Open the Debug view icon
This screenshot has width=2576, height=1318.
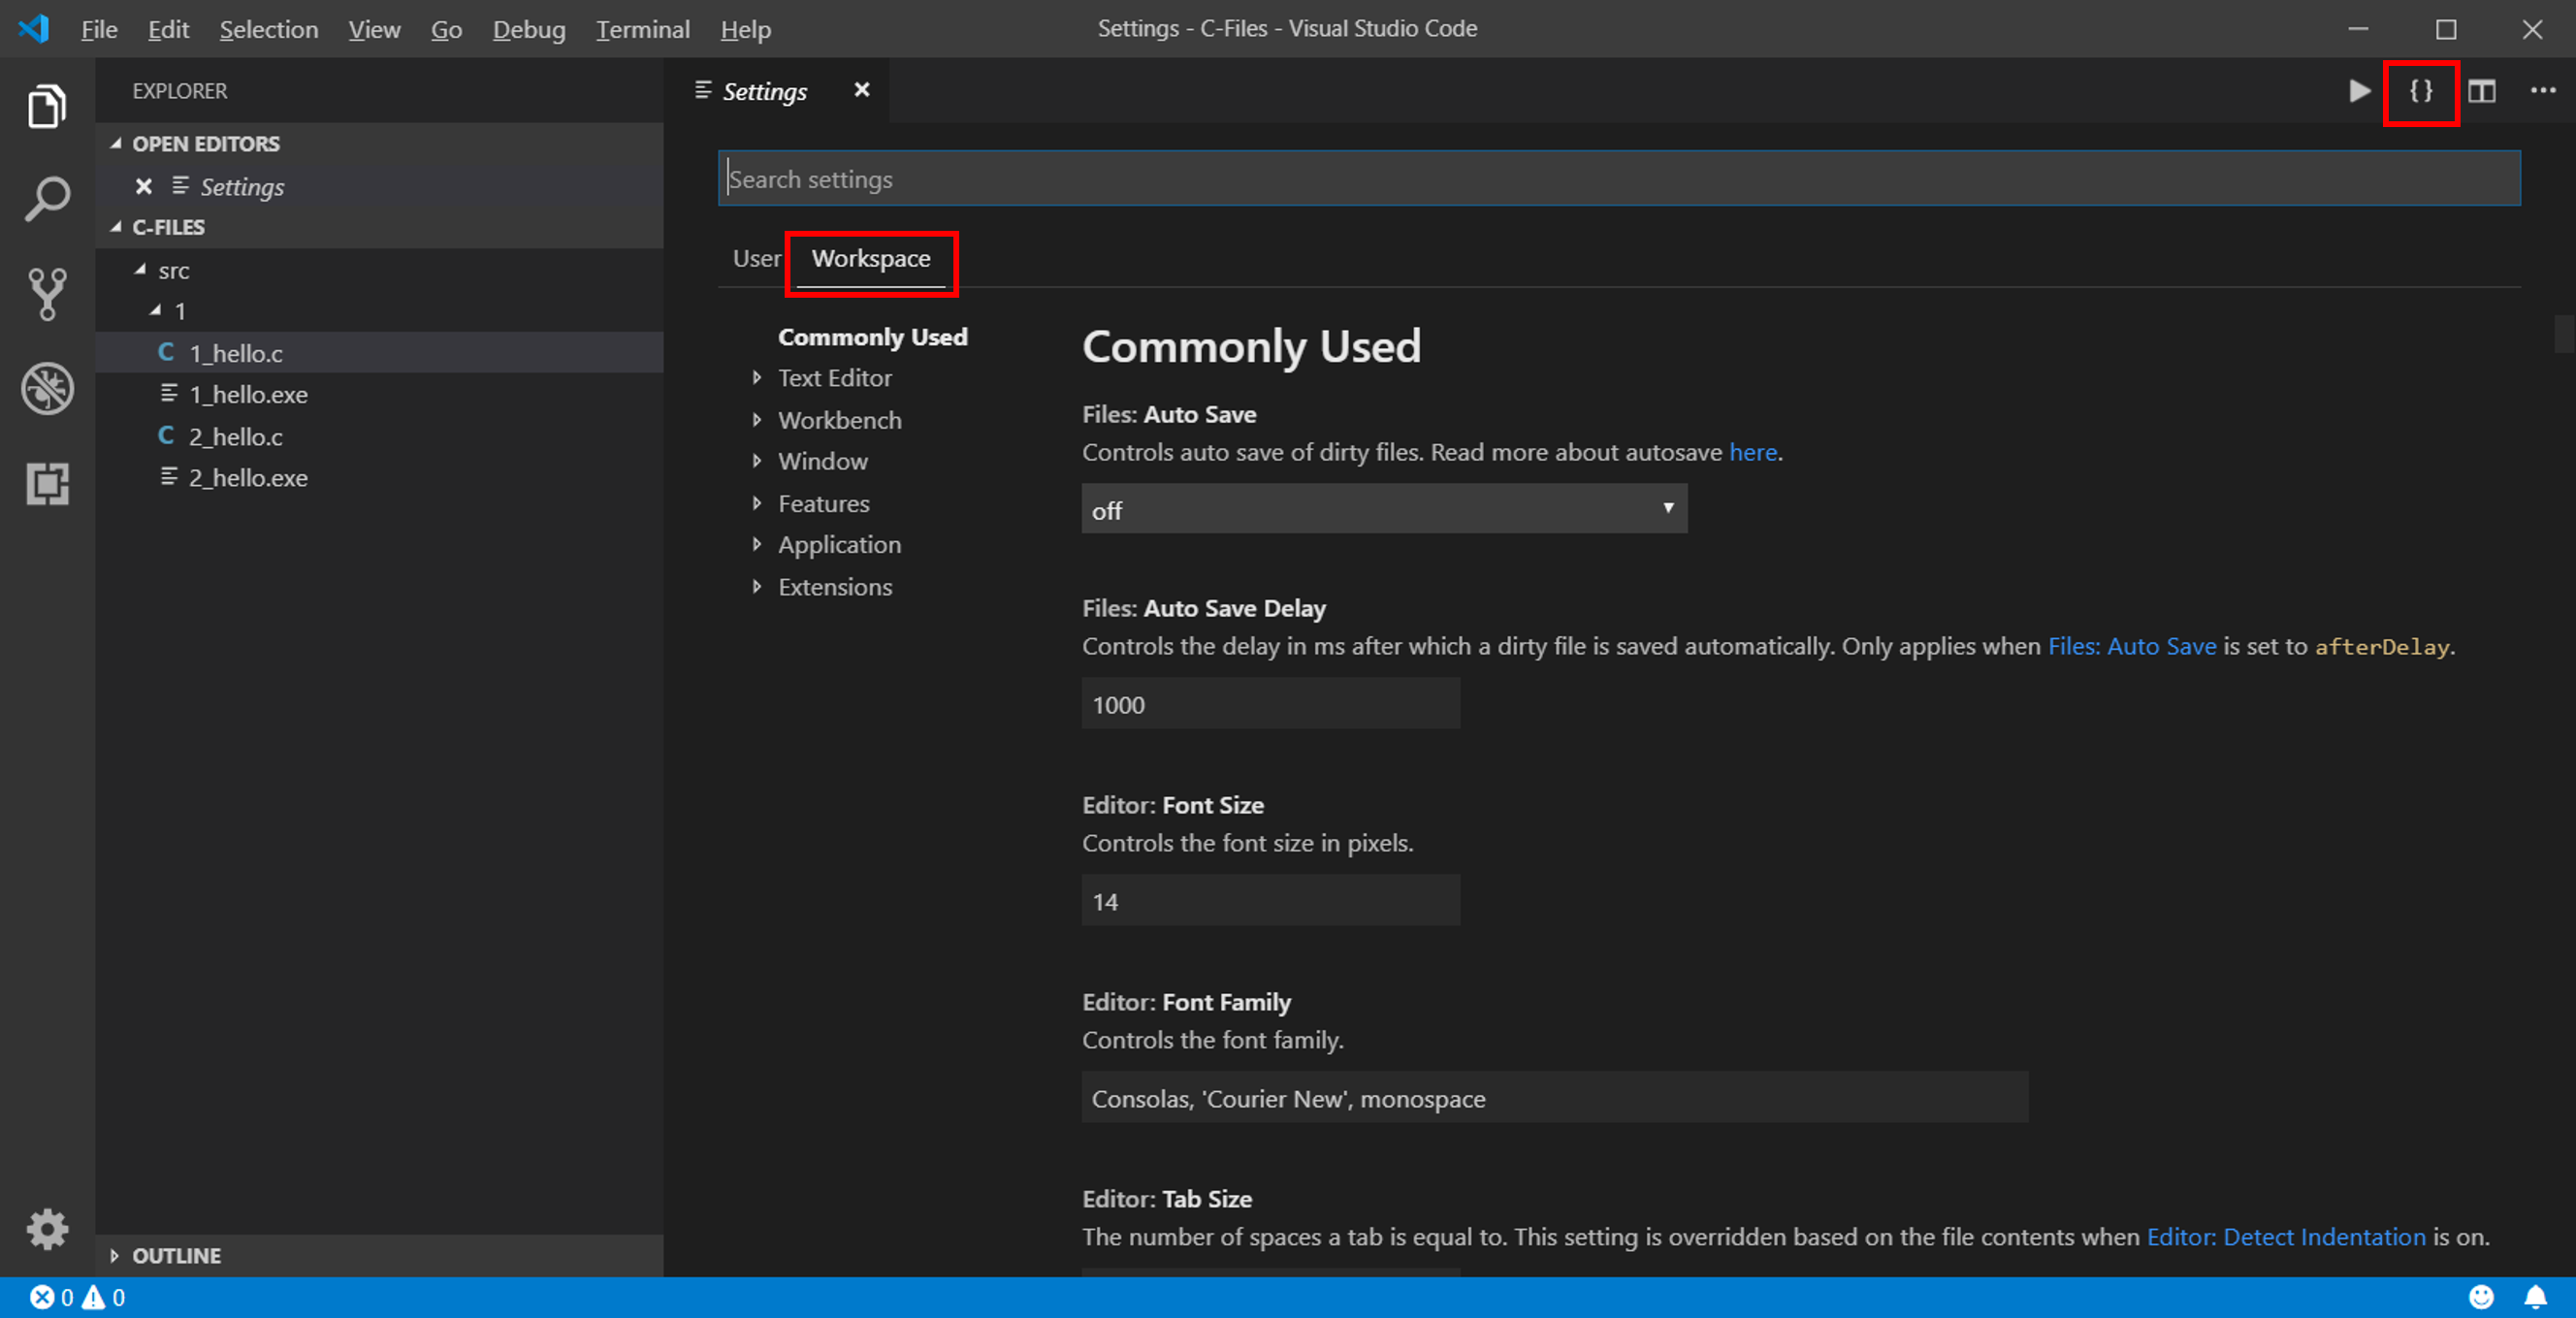point(47,388)
